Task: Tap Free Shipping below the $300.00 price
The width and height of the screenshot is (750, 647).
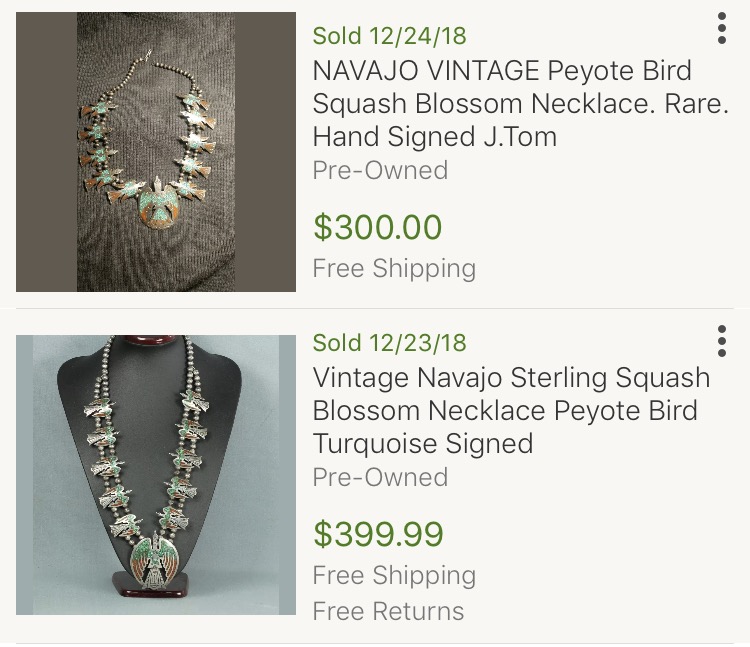Action: click(394, 268)
